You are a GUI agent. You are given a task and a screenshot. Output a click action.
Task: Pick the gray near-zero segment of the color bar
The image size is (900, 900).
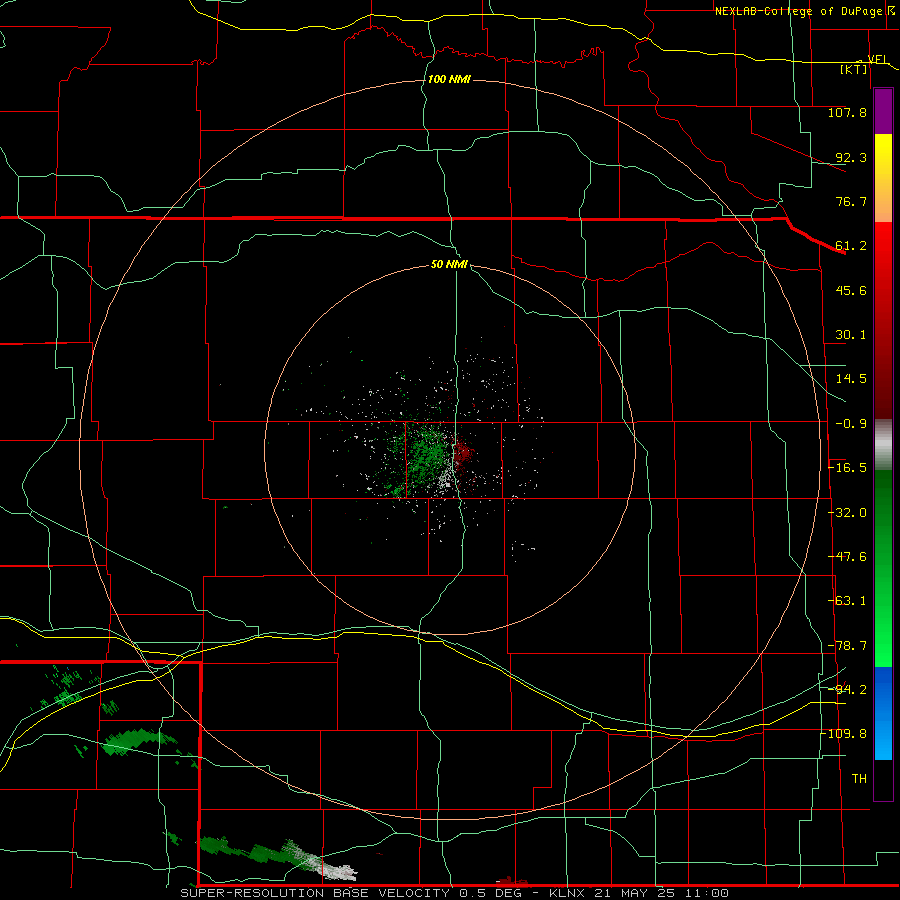[x=883, y=445]
